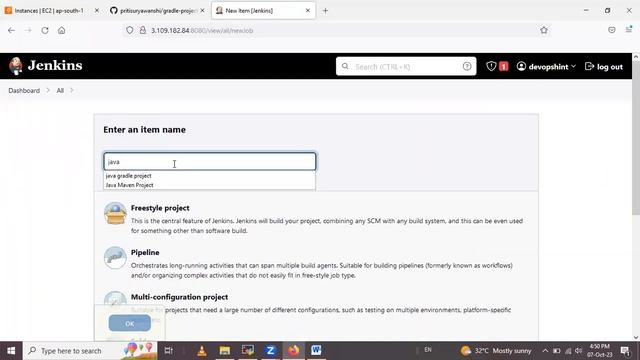Image resolution: width=640 pixels, height=360 pixels.
Task: Reload the page with the refresh icon
Action: click(45, 31)
